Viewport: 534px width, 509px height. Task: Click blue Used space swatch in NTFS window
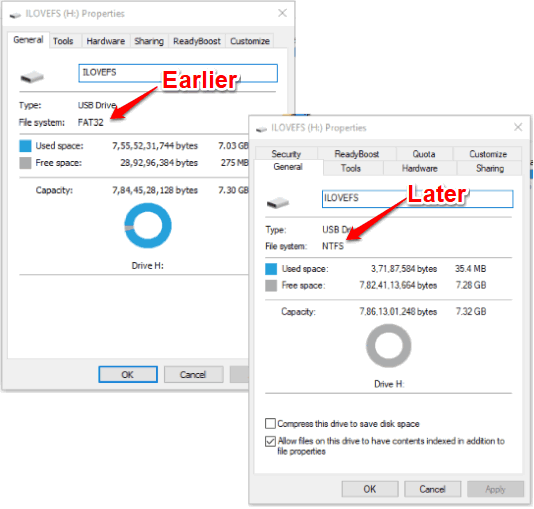click(x=271, y=269)
